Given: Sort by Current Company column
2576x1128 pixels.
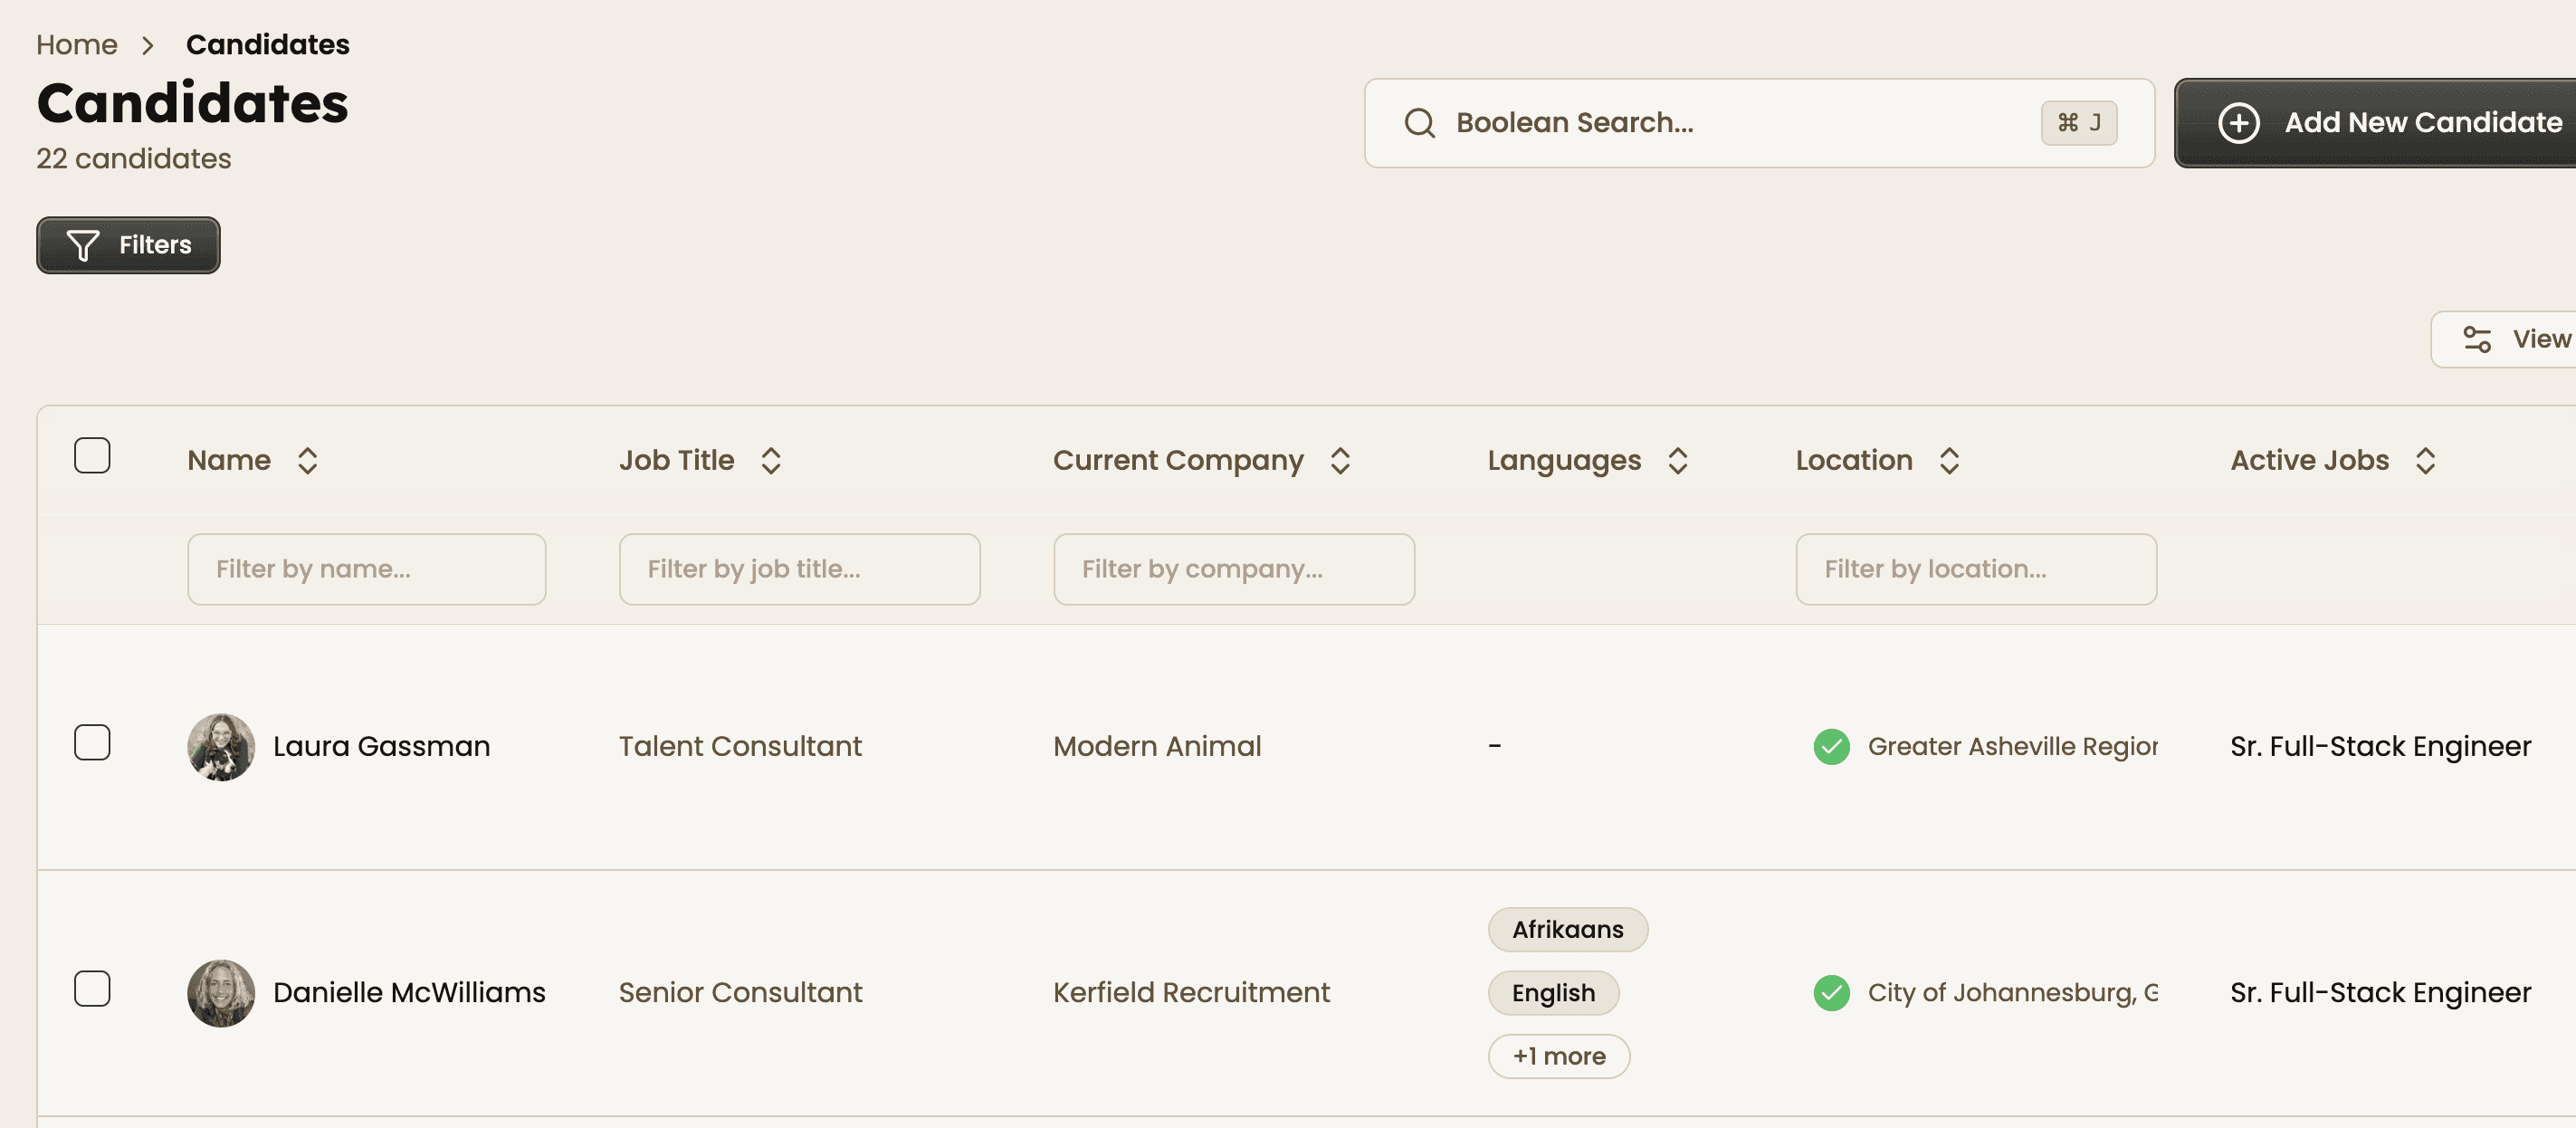Looking at the screenshot, I should pyautogui.click(x=1340, y=460).
